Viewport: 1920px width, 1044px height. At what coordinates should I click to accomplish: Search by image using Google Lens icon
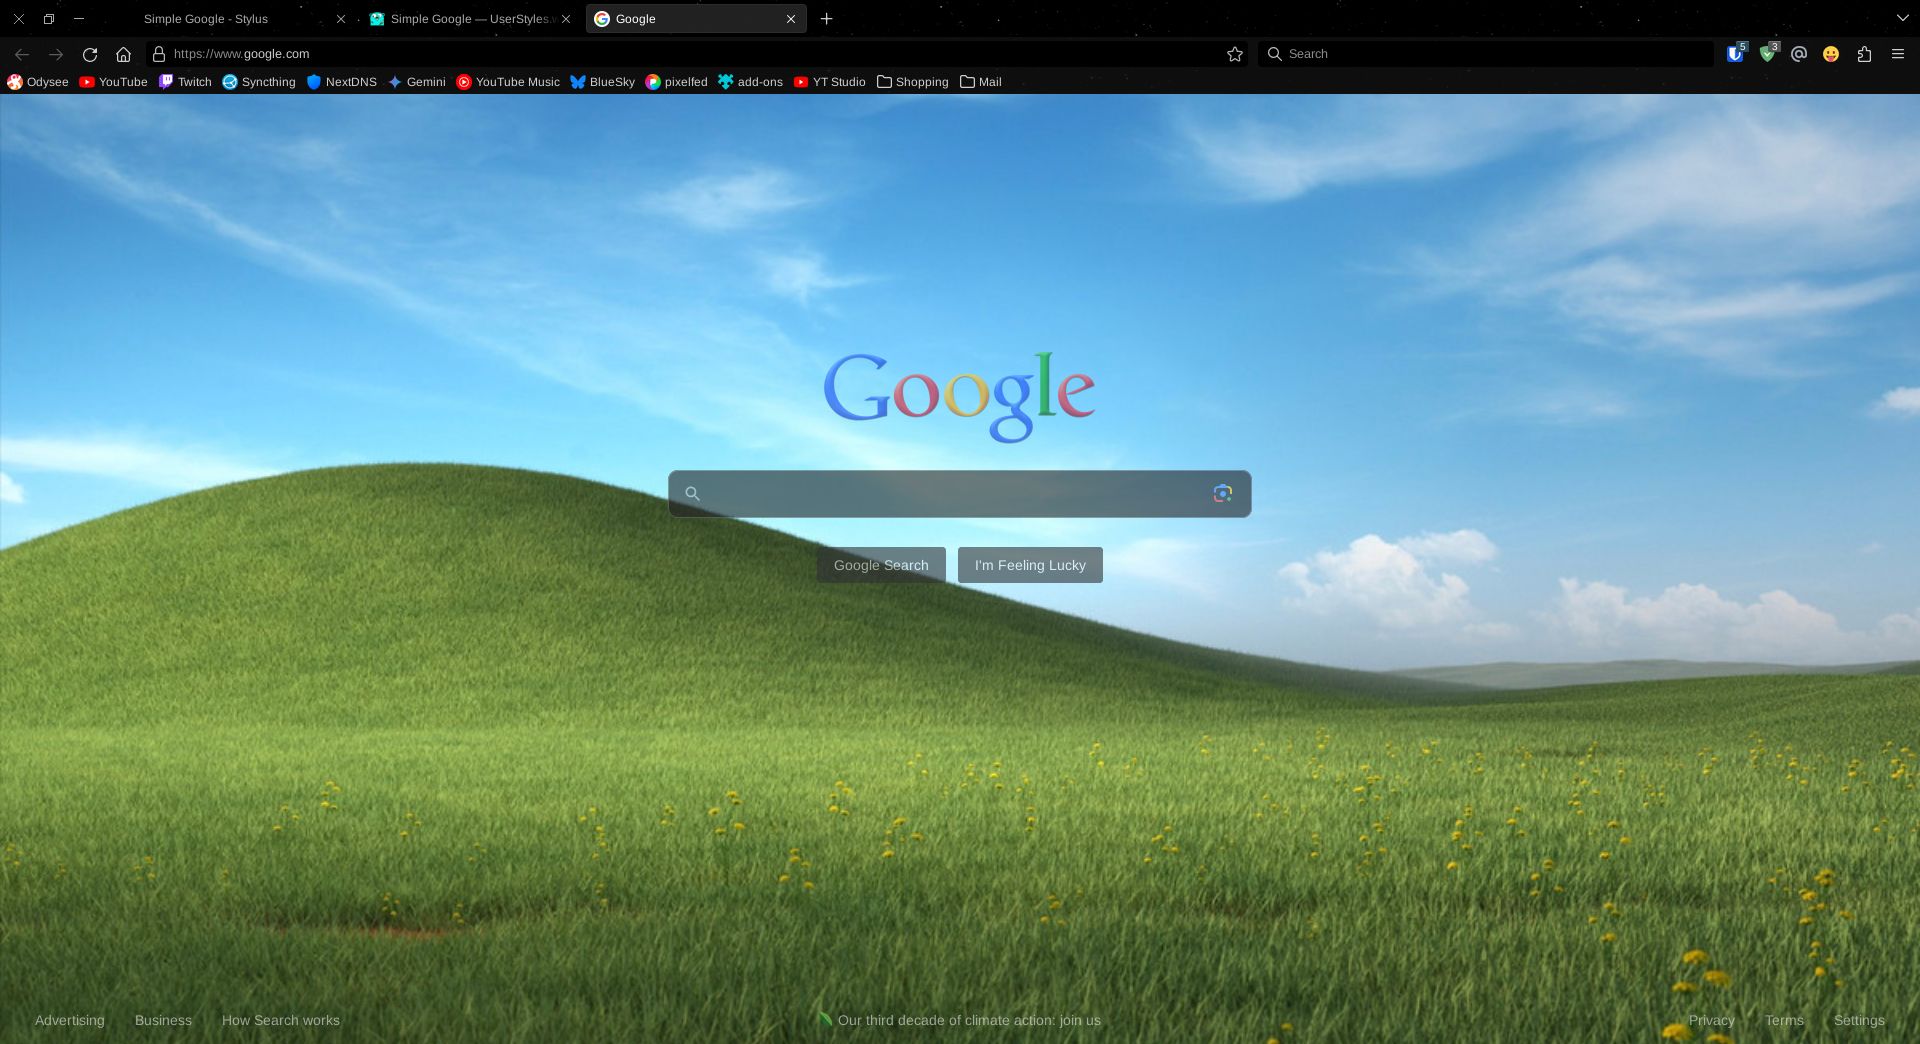[x=1222, y=493]
